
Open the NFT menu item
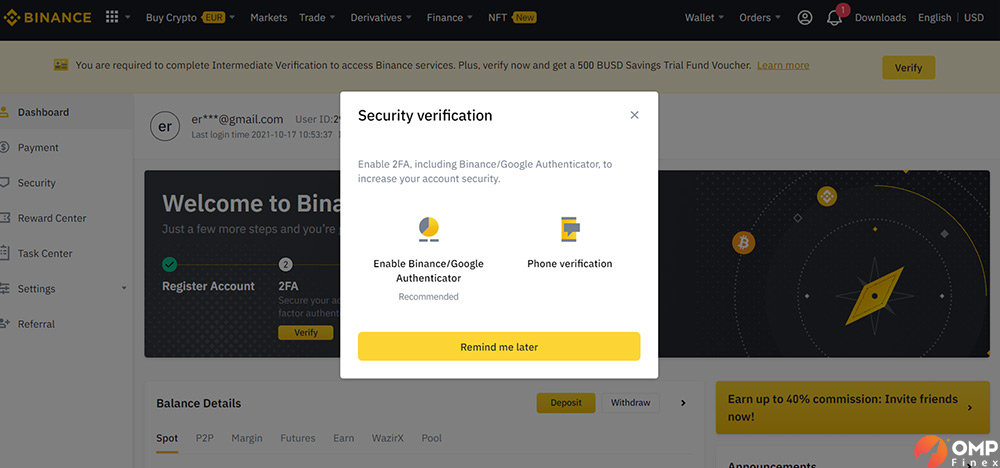click(512, 18)
